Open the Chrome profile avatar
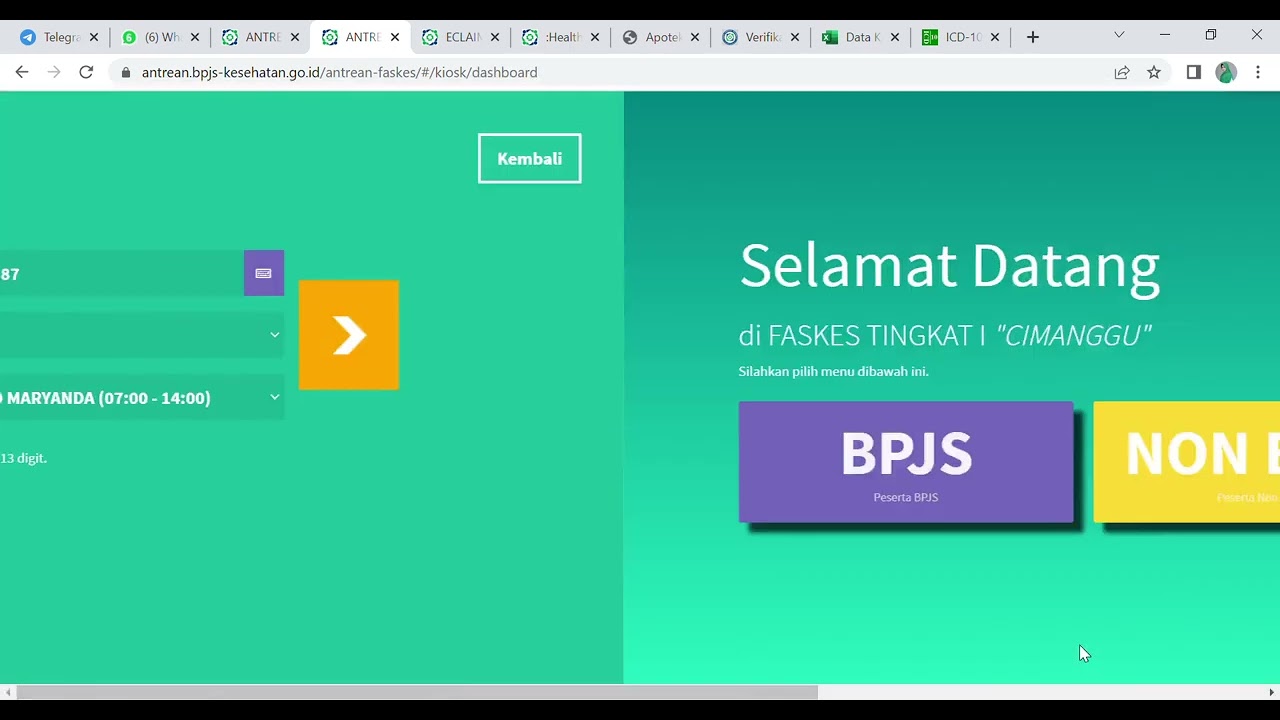The height and width of the screenshot is (720, 1280). [1226, 72]
